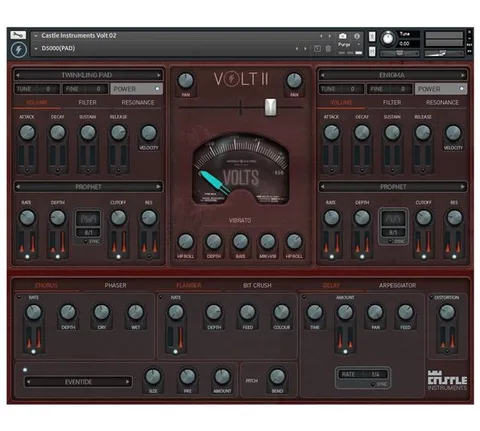The height and width of the screenshot is (431, 480).
Task: Open the ENIGMA sound selector
Action: [392, 75]
